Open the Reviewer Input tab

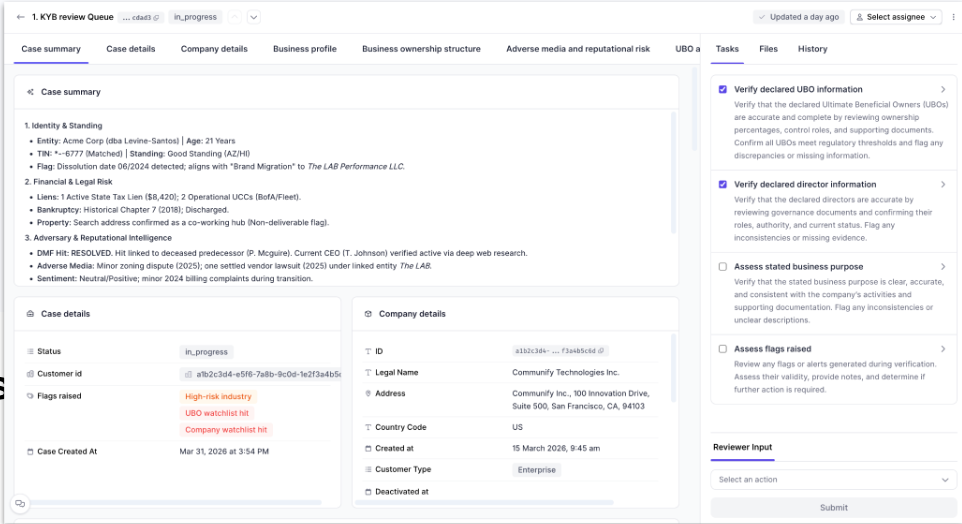742,447
